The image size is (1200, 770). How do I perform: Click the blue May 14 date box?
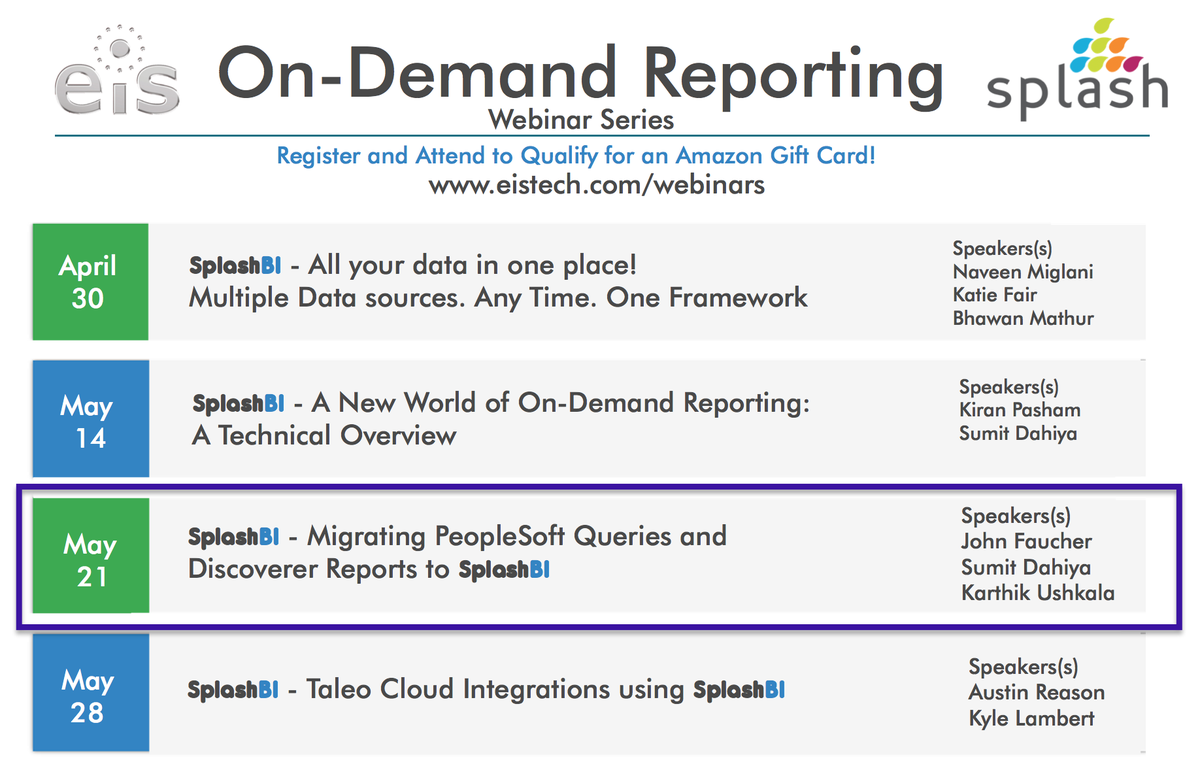[90, 420]
